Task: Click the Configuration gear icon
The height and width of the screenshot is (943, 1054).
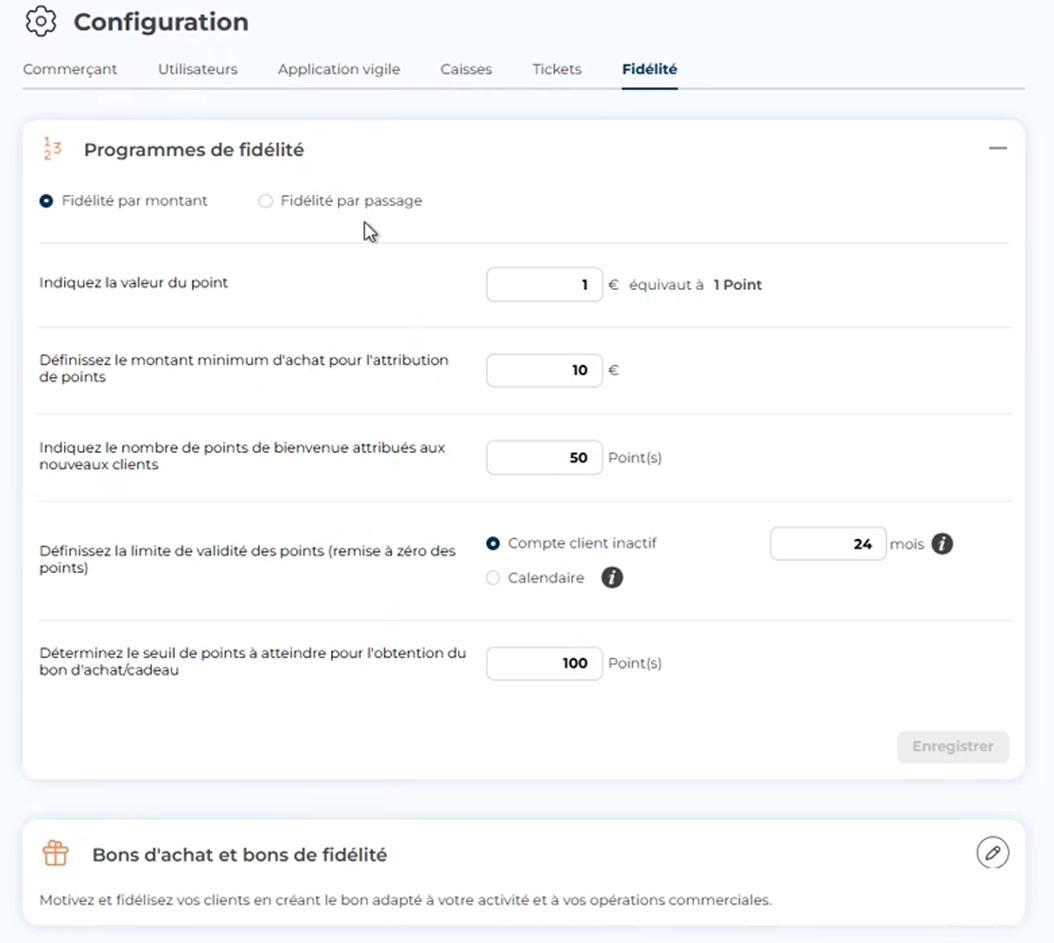Action: [x=41, y=21]
